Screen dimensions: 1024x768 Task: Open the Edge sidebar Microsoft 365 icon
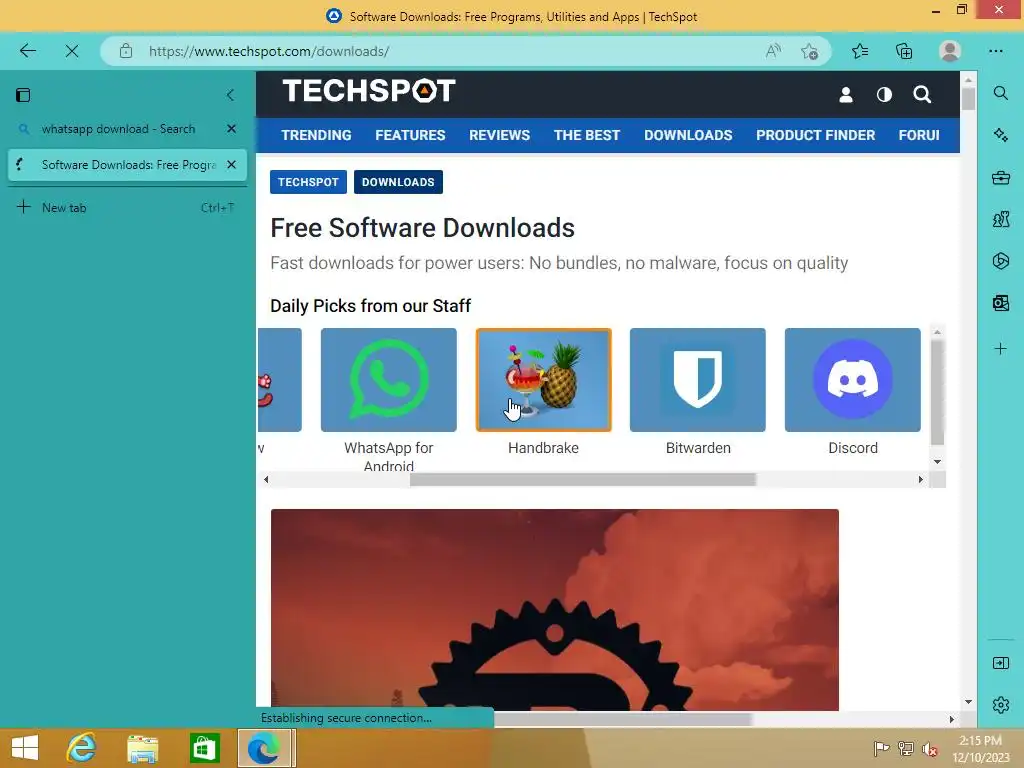(x=1000, y=261)
